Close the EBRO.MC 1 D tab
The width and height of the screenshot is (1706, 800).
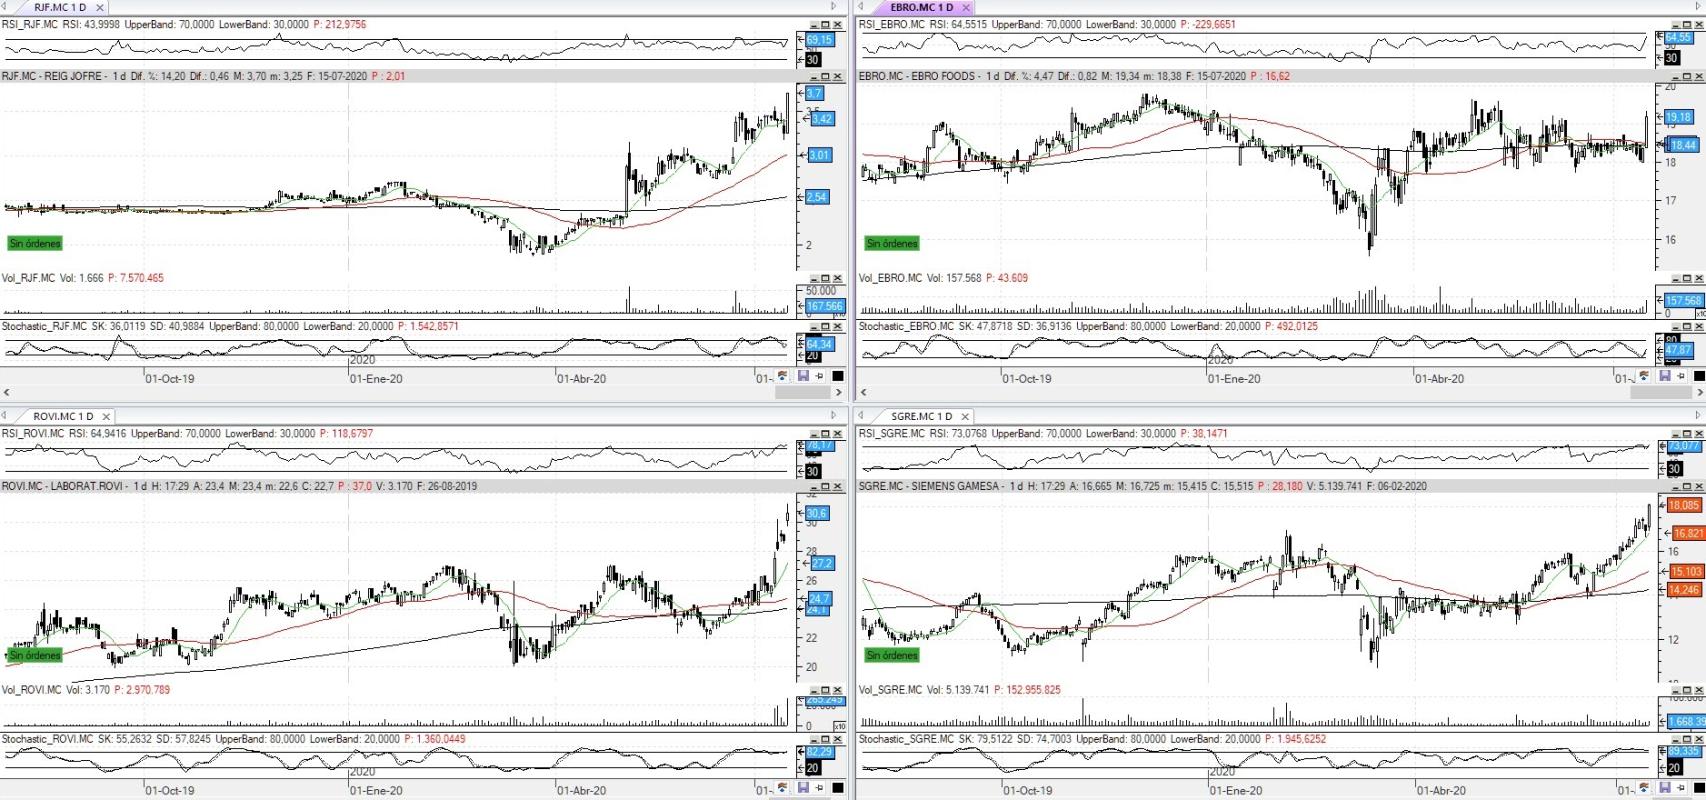966,7
